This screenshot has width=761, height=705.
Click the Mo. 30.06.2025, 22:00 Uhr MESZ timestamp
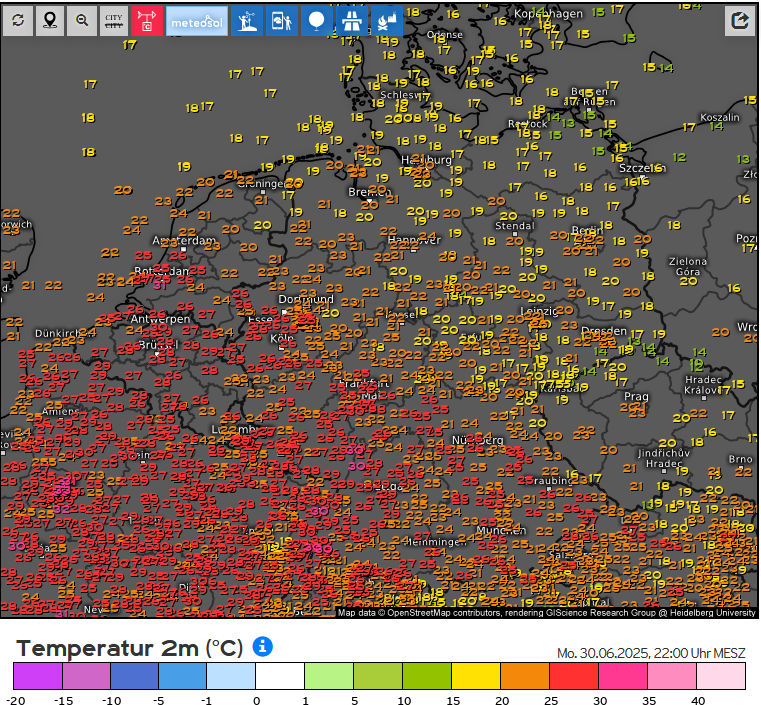coord(651,653)
